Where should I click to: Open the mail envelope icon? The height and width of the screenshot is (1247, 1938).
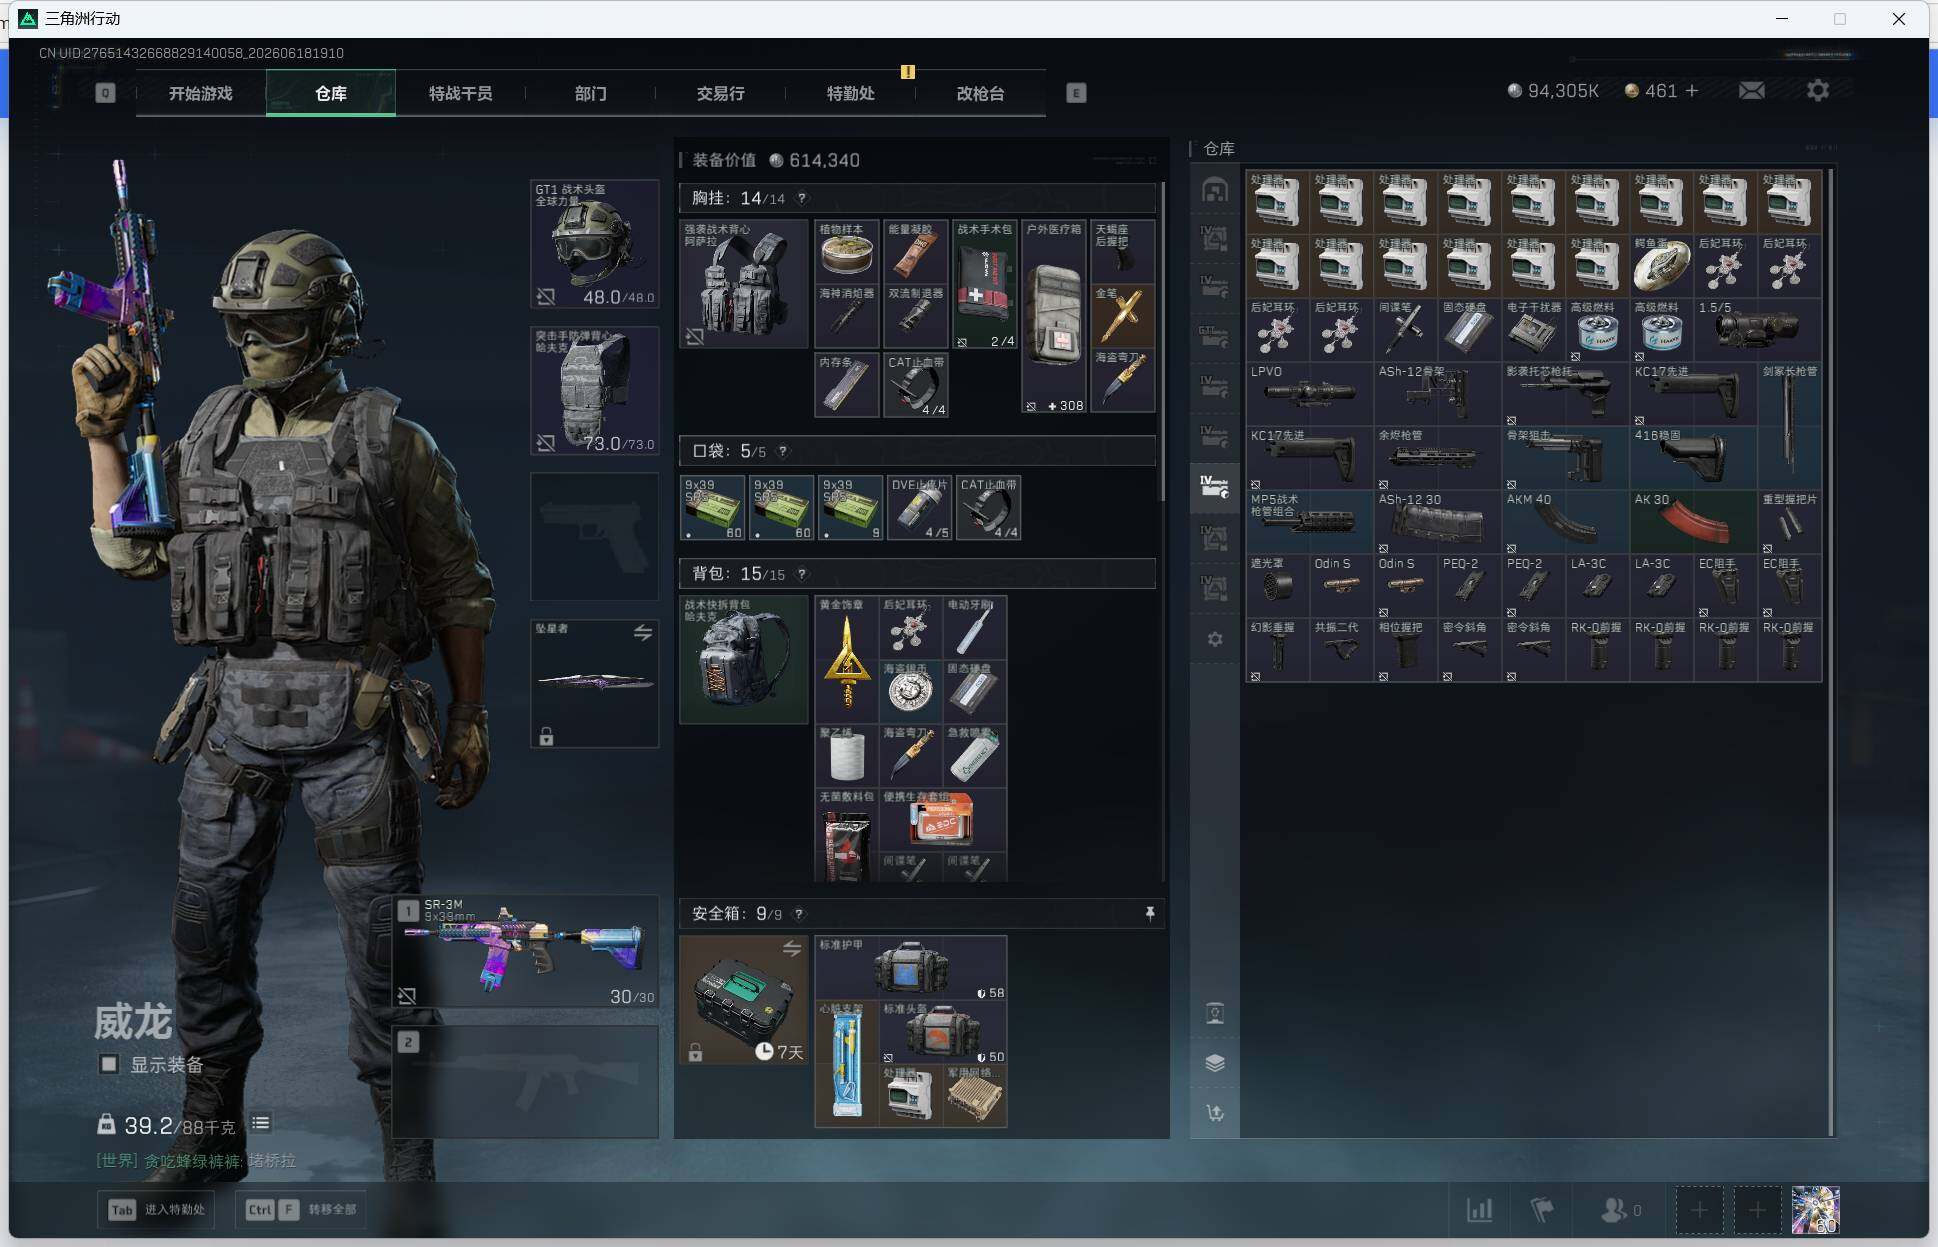pos(1752,91)
